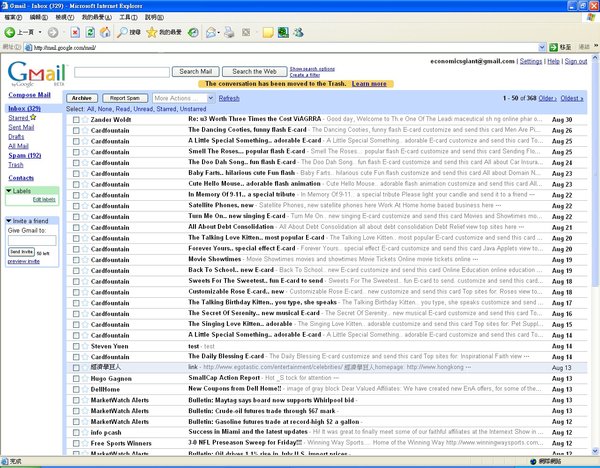Click the Compose Mail link
This screenshot has height=468, width=600.
pyautogui.click(x=29, y=95)
